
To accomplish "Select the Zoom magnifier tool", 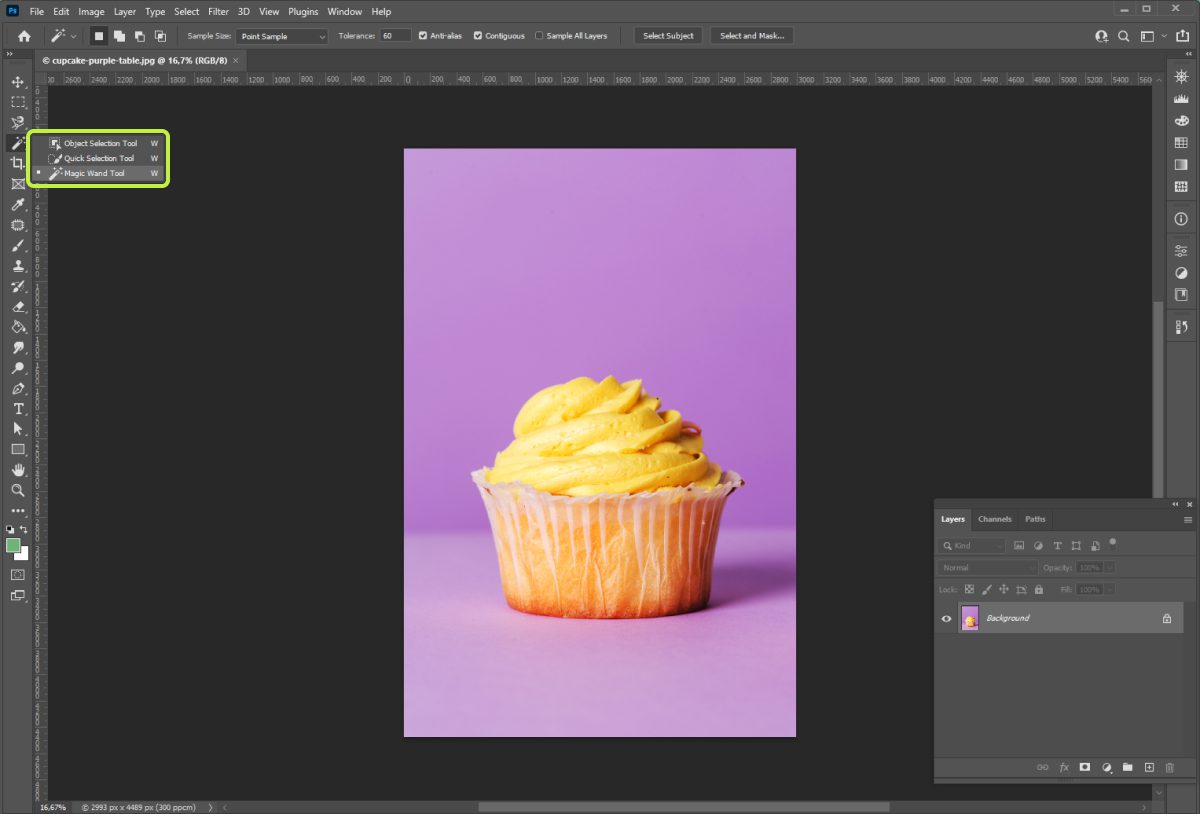I will 17,491.
